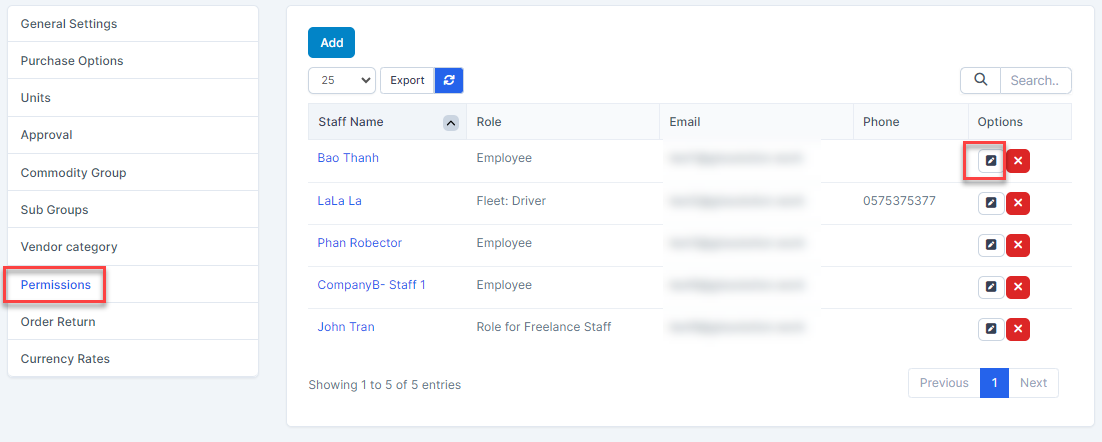Sort by Staff Name column arrow
This screenshot has height=442, width=1102.
point(450,122)
